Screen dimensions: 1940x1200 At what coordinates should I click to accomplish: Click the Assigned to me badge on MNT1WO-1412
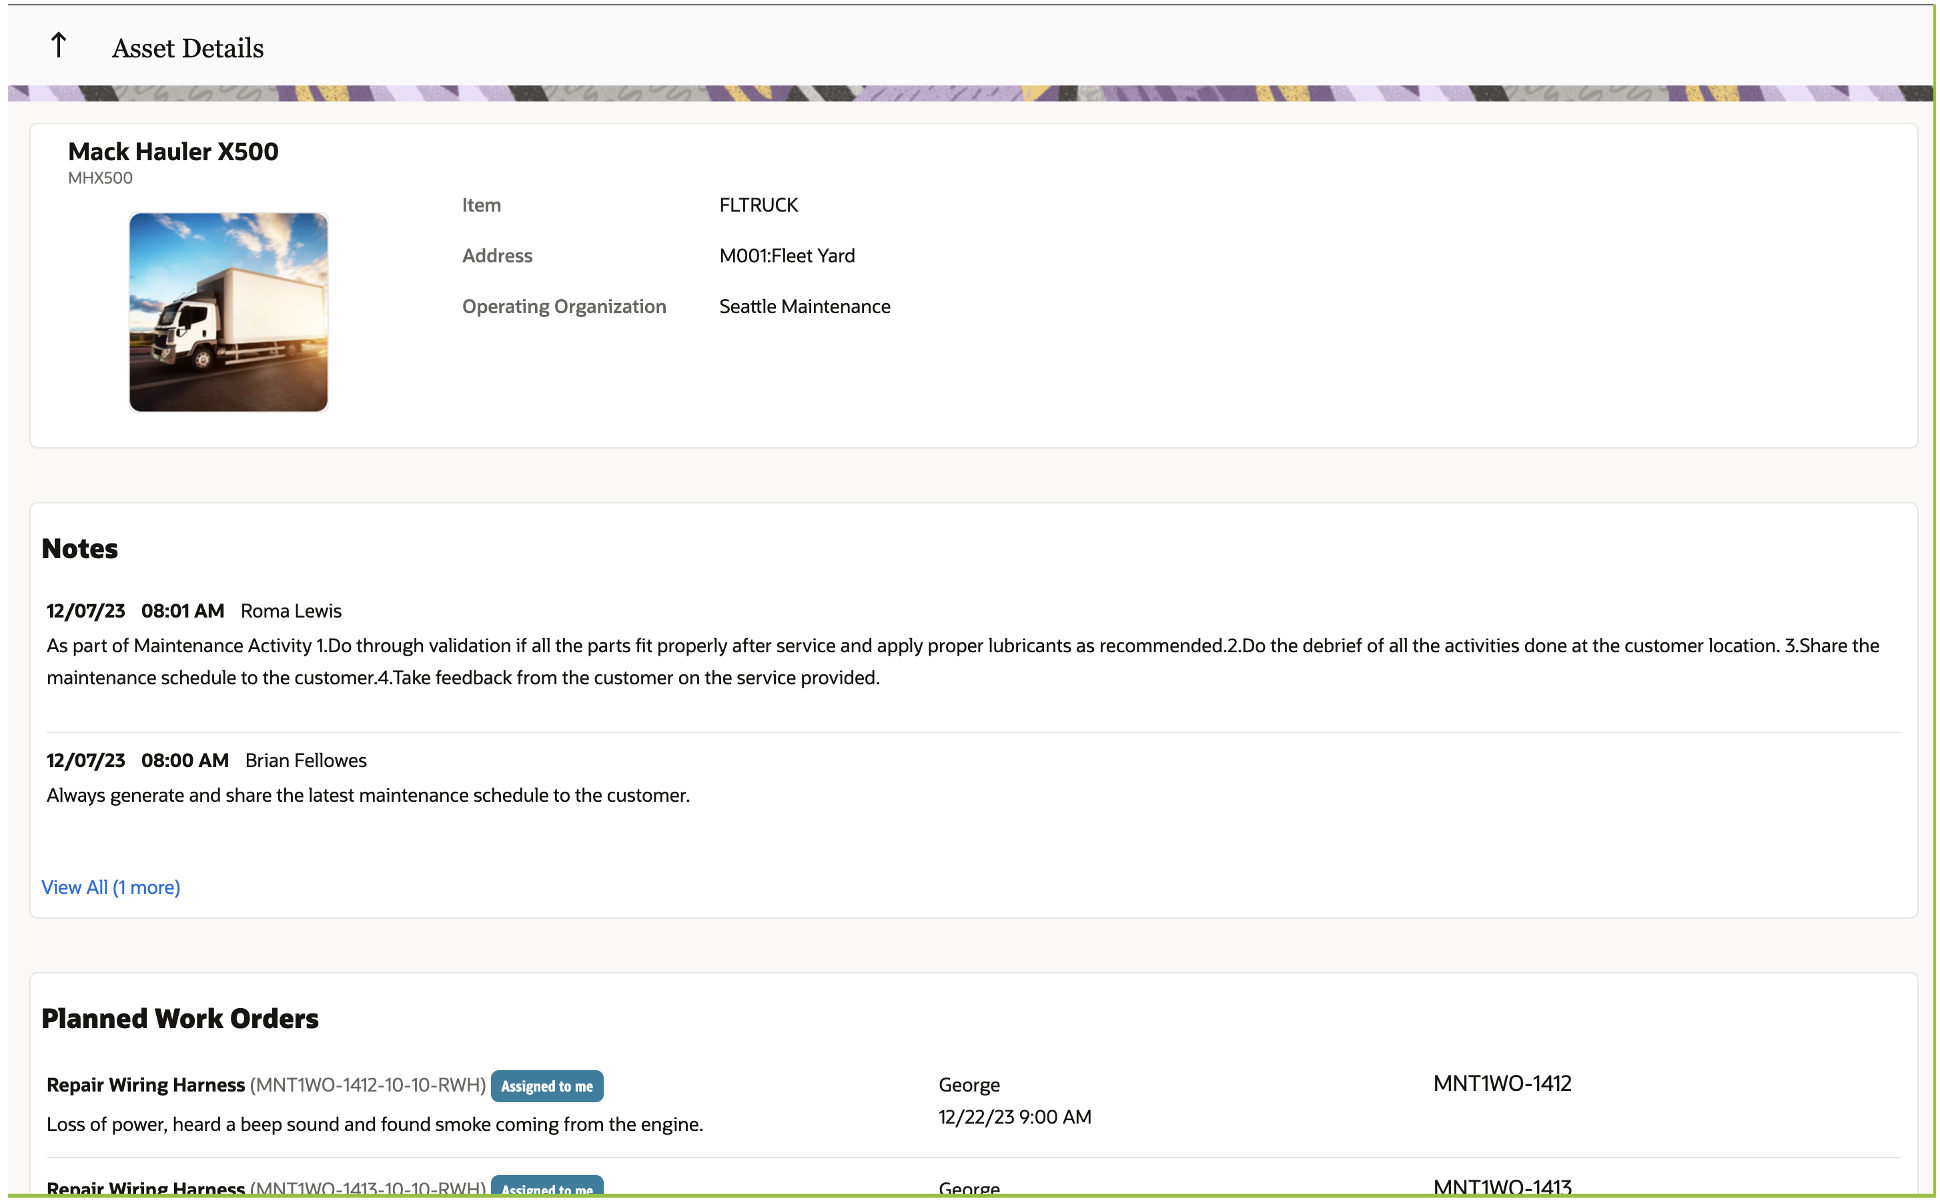(547, 1086)
